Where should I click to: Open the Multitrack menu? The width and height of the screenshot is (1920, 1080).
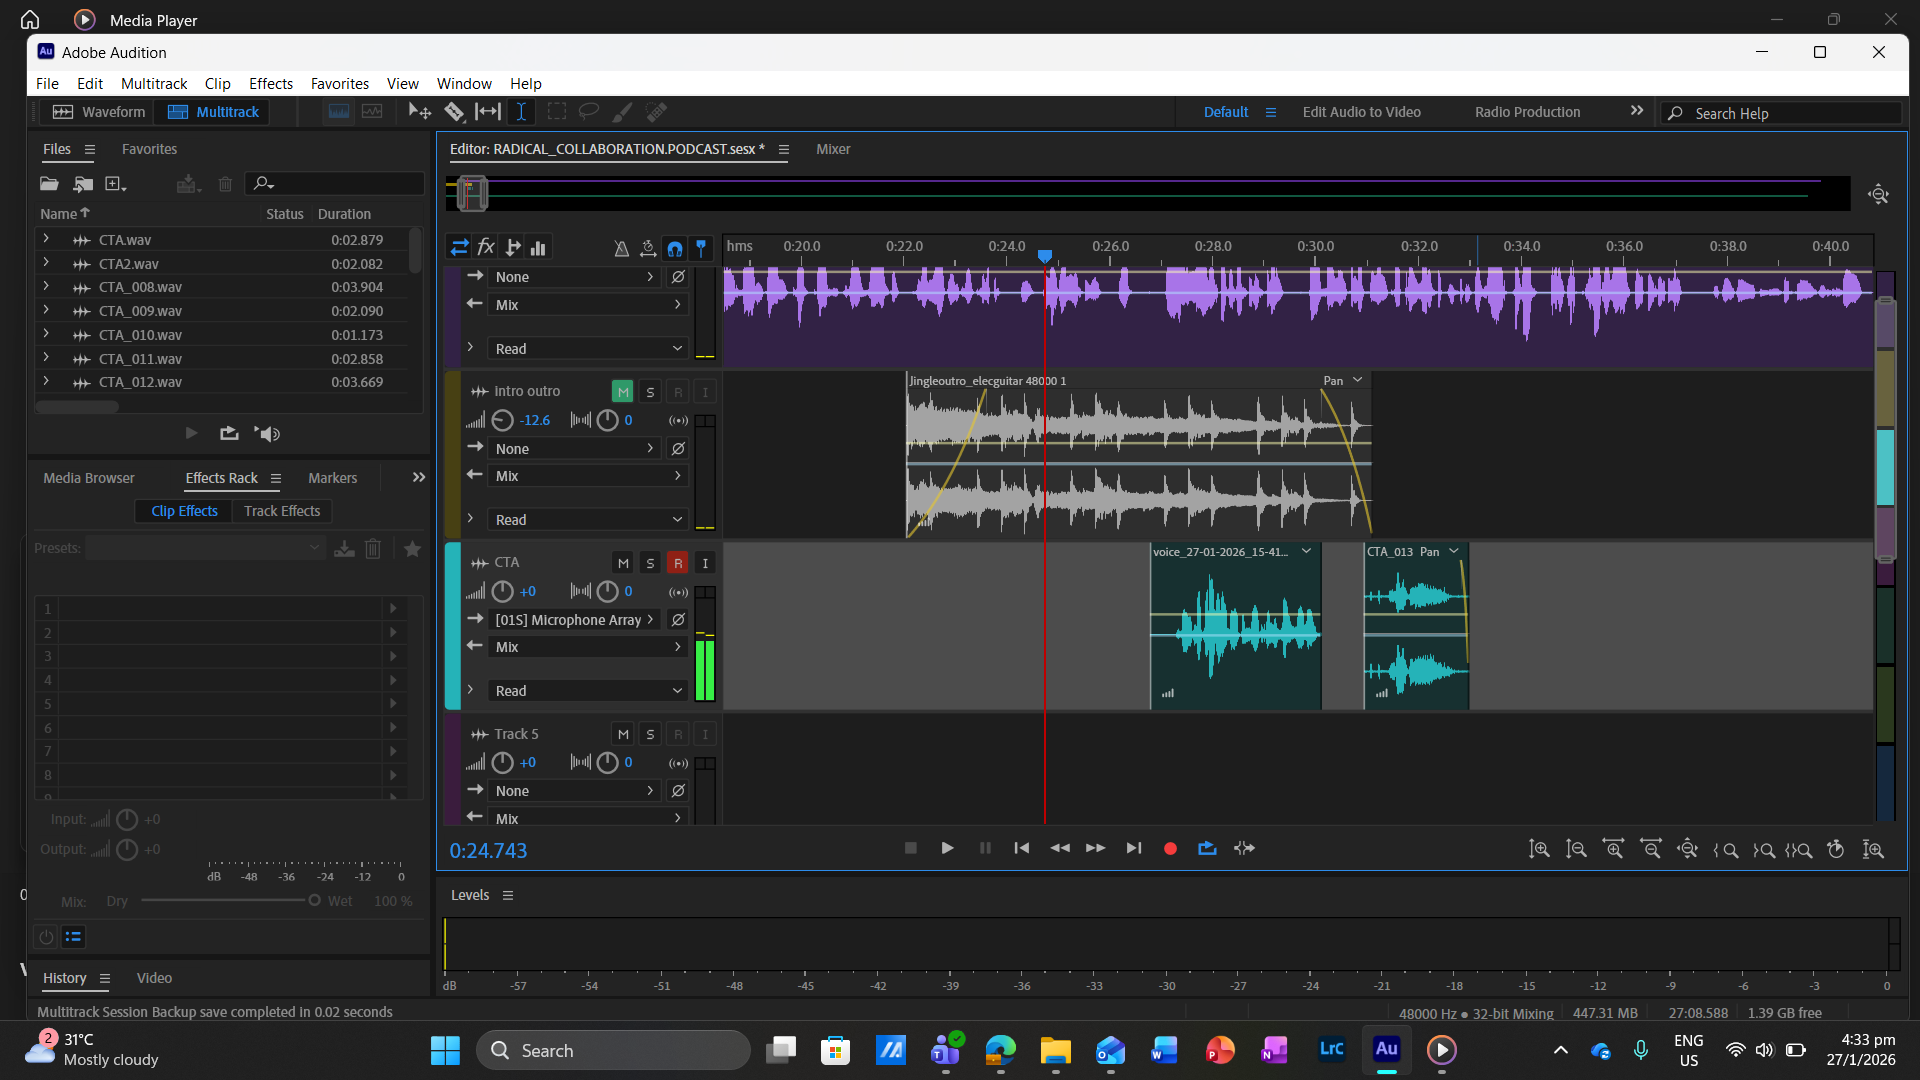click(154, 84)
